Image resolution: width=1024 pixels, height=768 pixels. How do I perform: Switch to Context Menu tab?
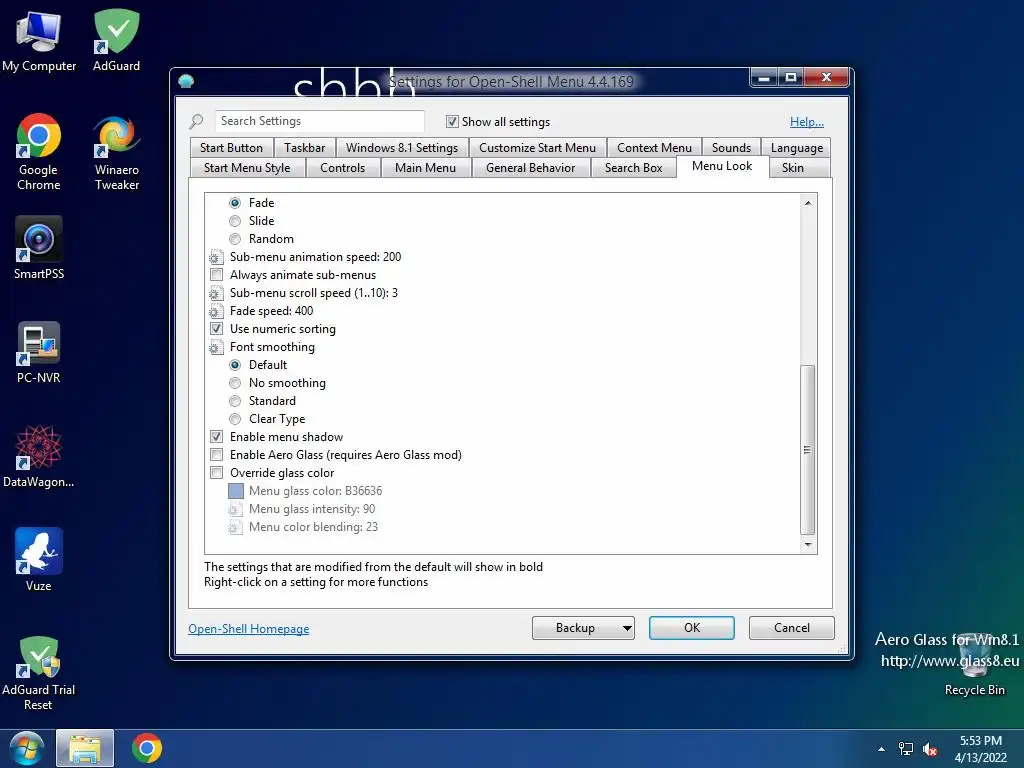654,148
